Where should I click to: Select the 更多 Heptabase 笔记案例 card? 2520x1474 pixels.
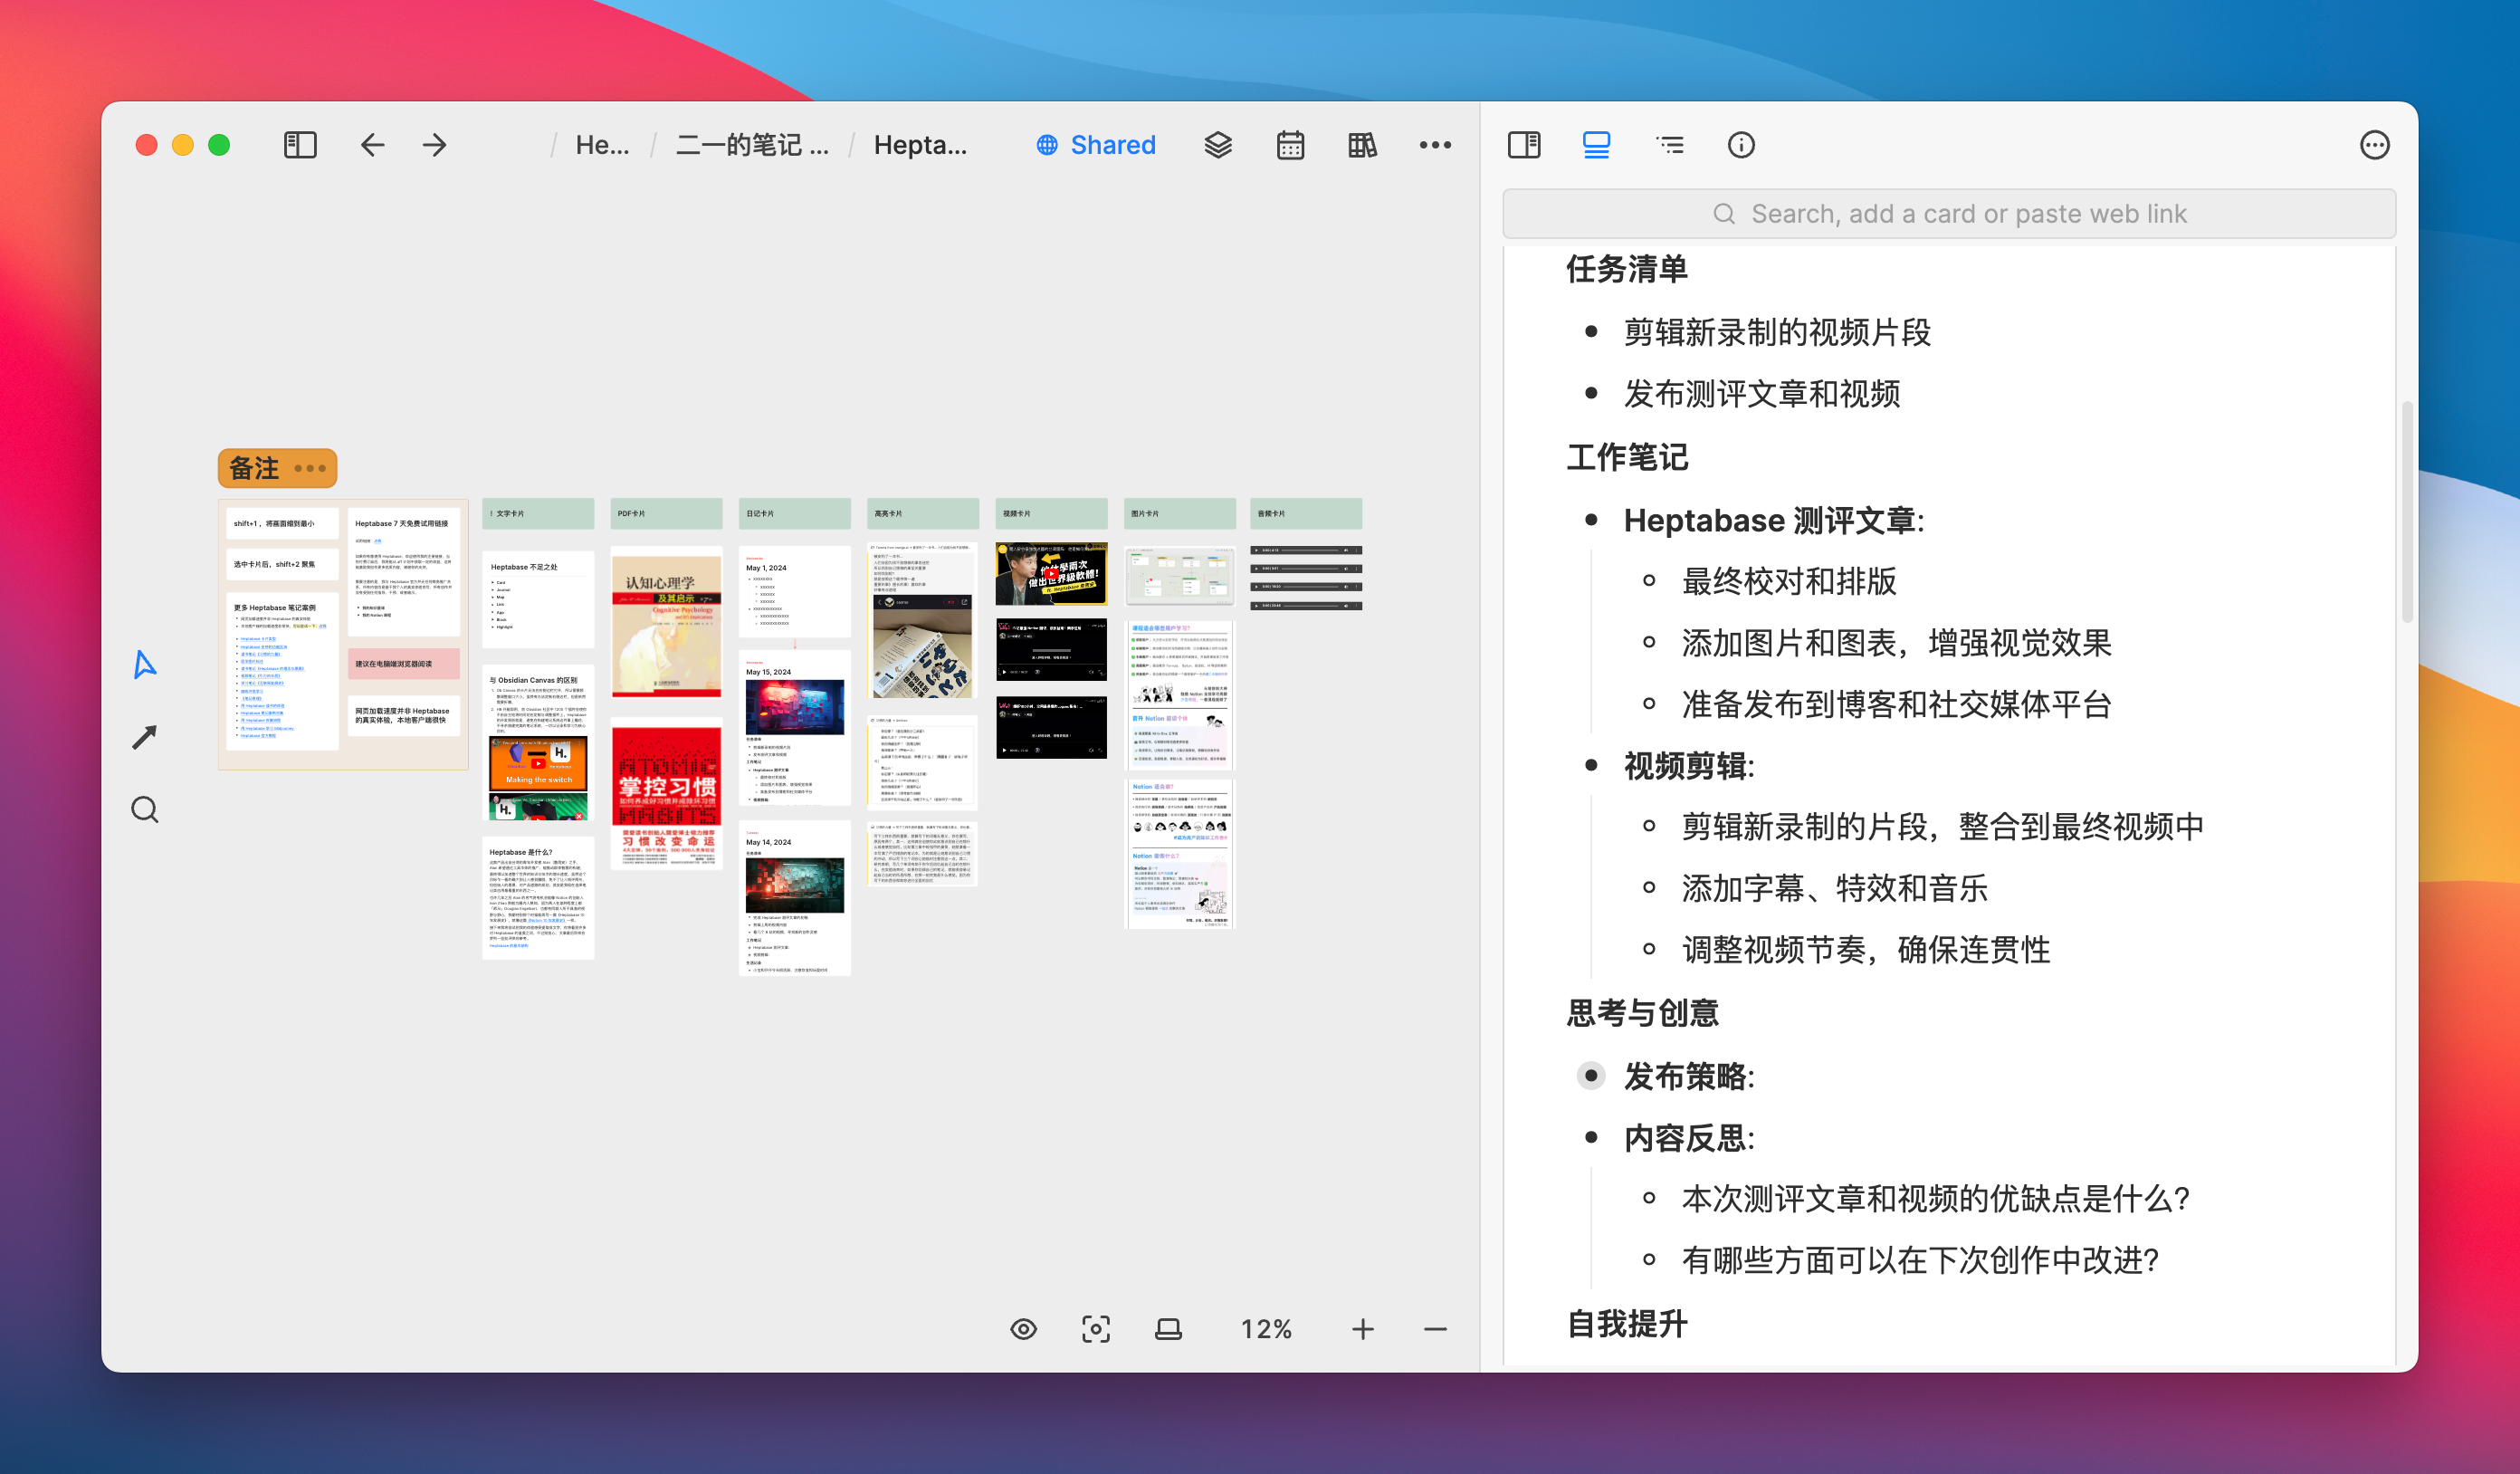(x=282, y=671)
